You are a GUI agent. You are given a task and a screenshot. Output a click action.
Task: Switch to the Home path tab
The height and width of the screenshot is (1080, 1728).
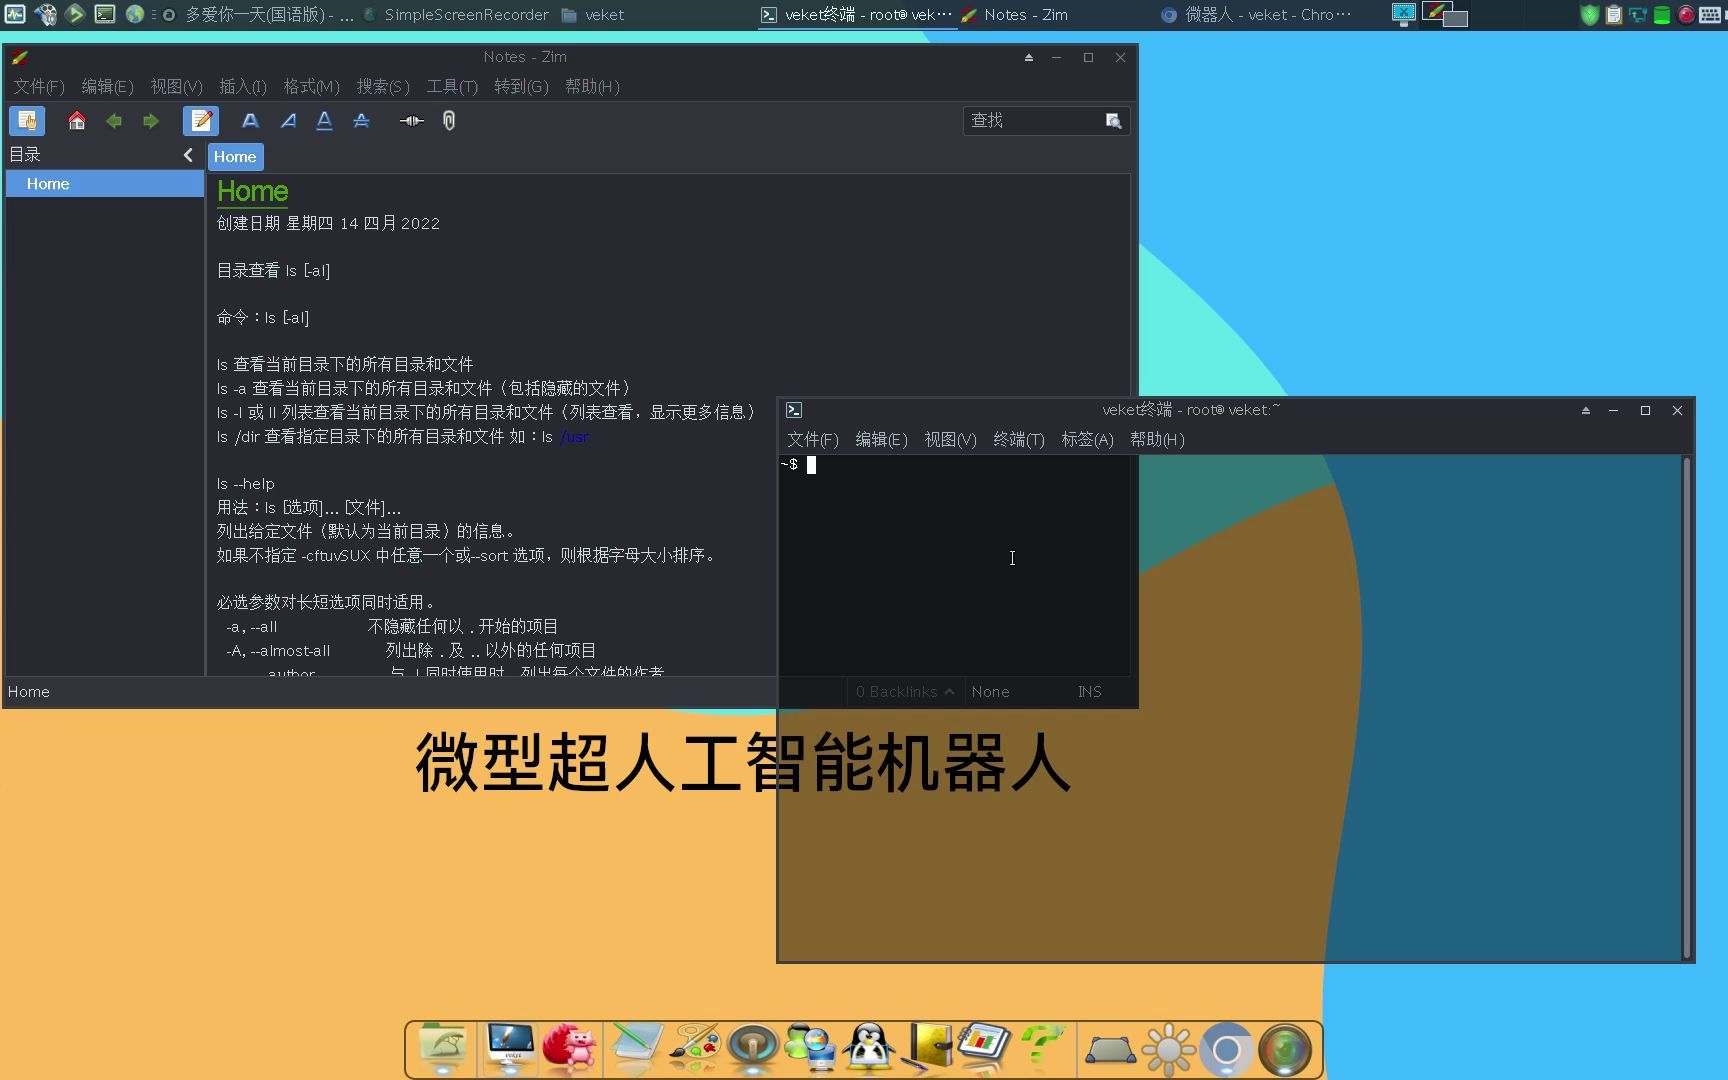click(x=235, y=157)
